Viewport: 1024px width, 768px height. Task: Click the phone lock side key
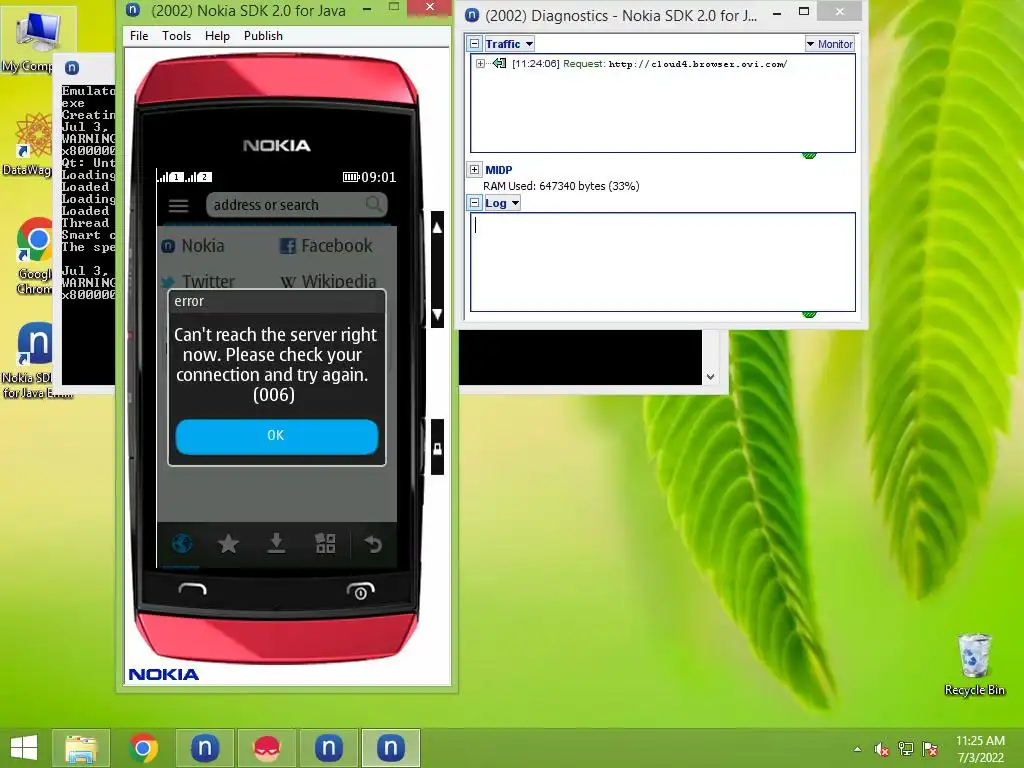pos(437,448)
